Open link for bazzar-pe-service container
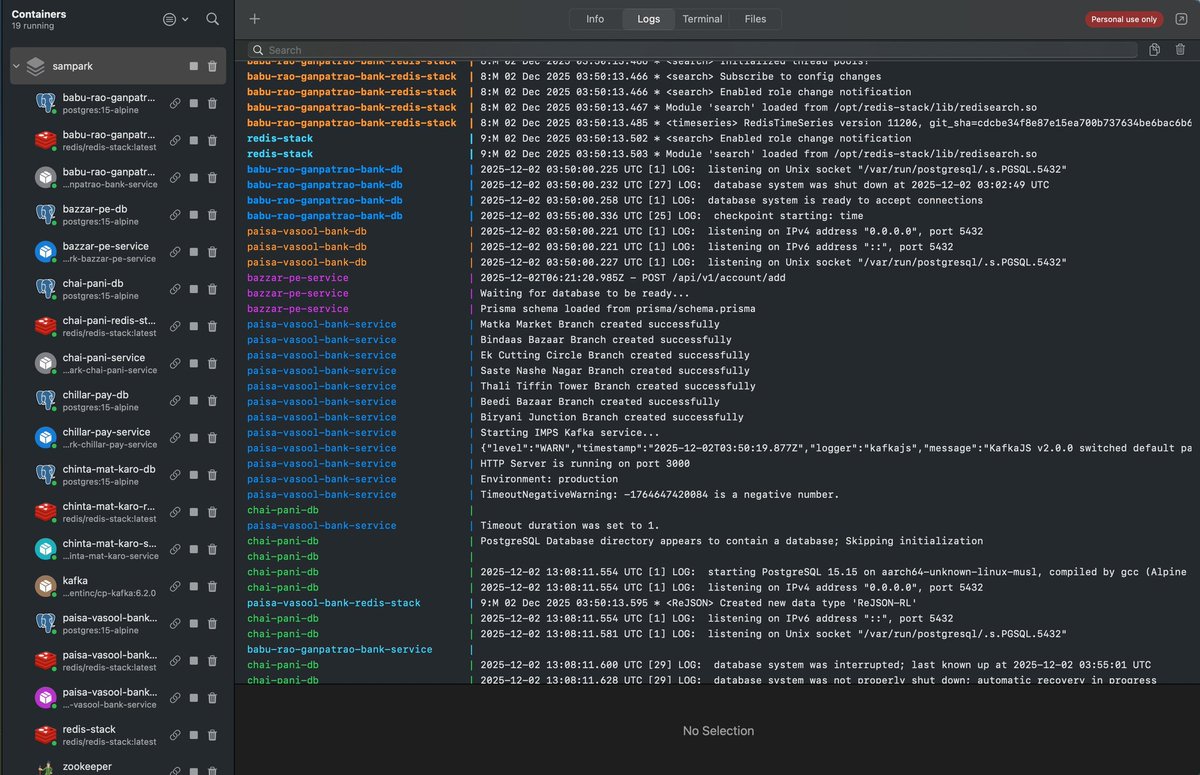This screenshot has height=775, width=1200. (x=175, y=252)
